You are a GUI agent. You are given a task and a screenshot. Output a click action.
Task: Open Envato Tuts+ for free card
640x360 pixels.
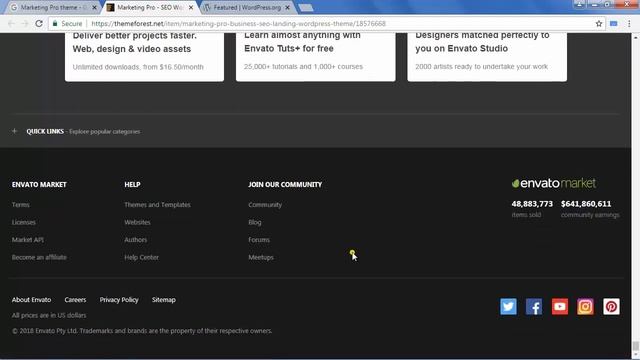tap(316, 56)
